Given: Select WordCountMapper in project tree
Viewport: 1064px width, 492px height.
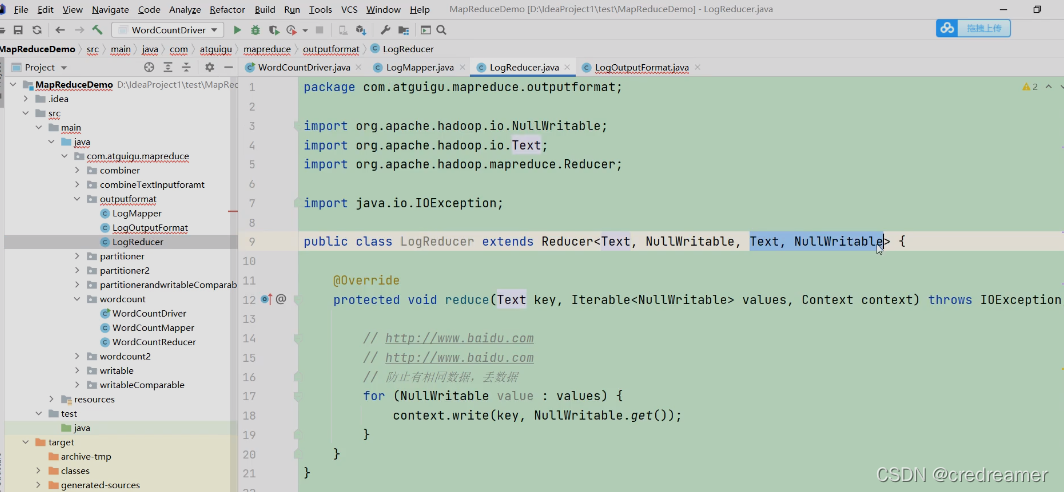Looking at the screenshot, I should point(153,328).
